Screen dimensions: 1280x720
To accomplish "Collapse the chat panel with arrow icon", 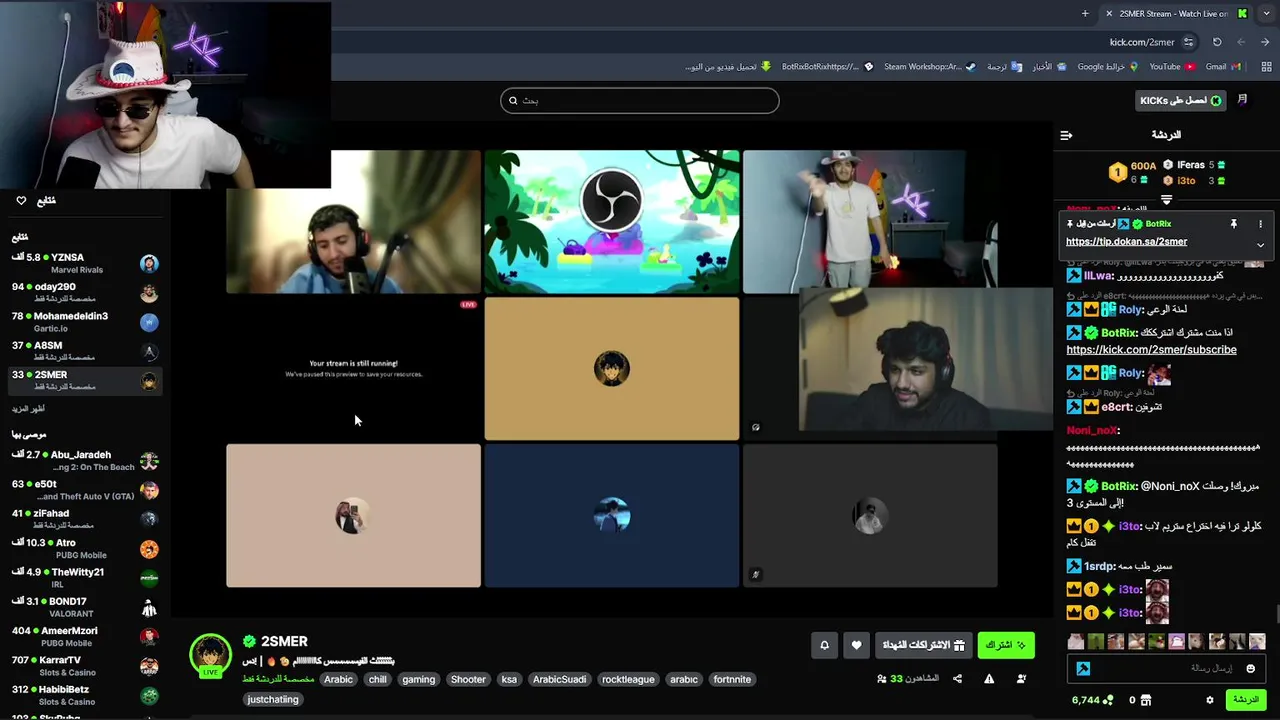I will coord(1066,135).
